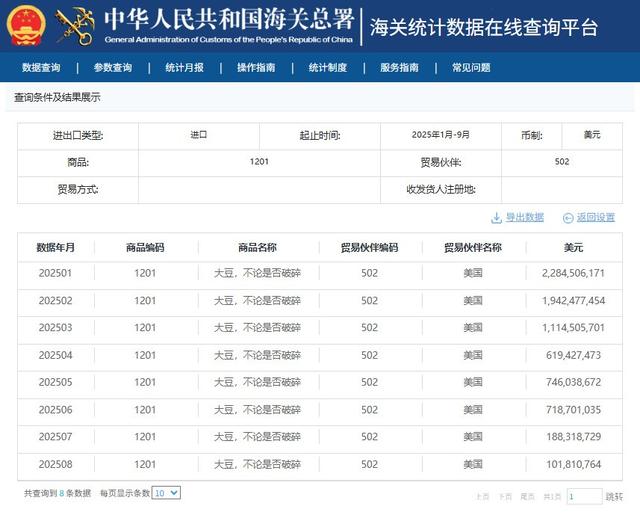Viewport: 640px width, 515px height.
Task: Click the national emblem logo
Action: point(27,25)
